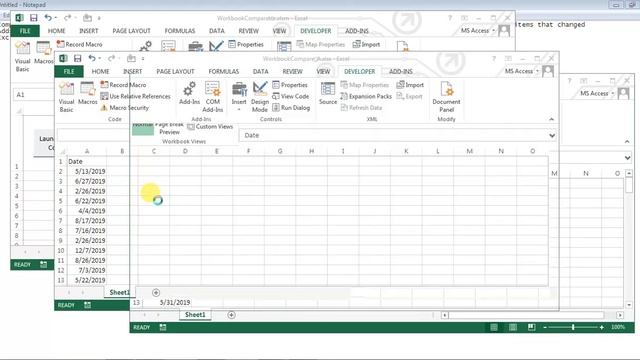Expand the formula bar showing Date
Screen dimensions: 640x360
(552, 136)
